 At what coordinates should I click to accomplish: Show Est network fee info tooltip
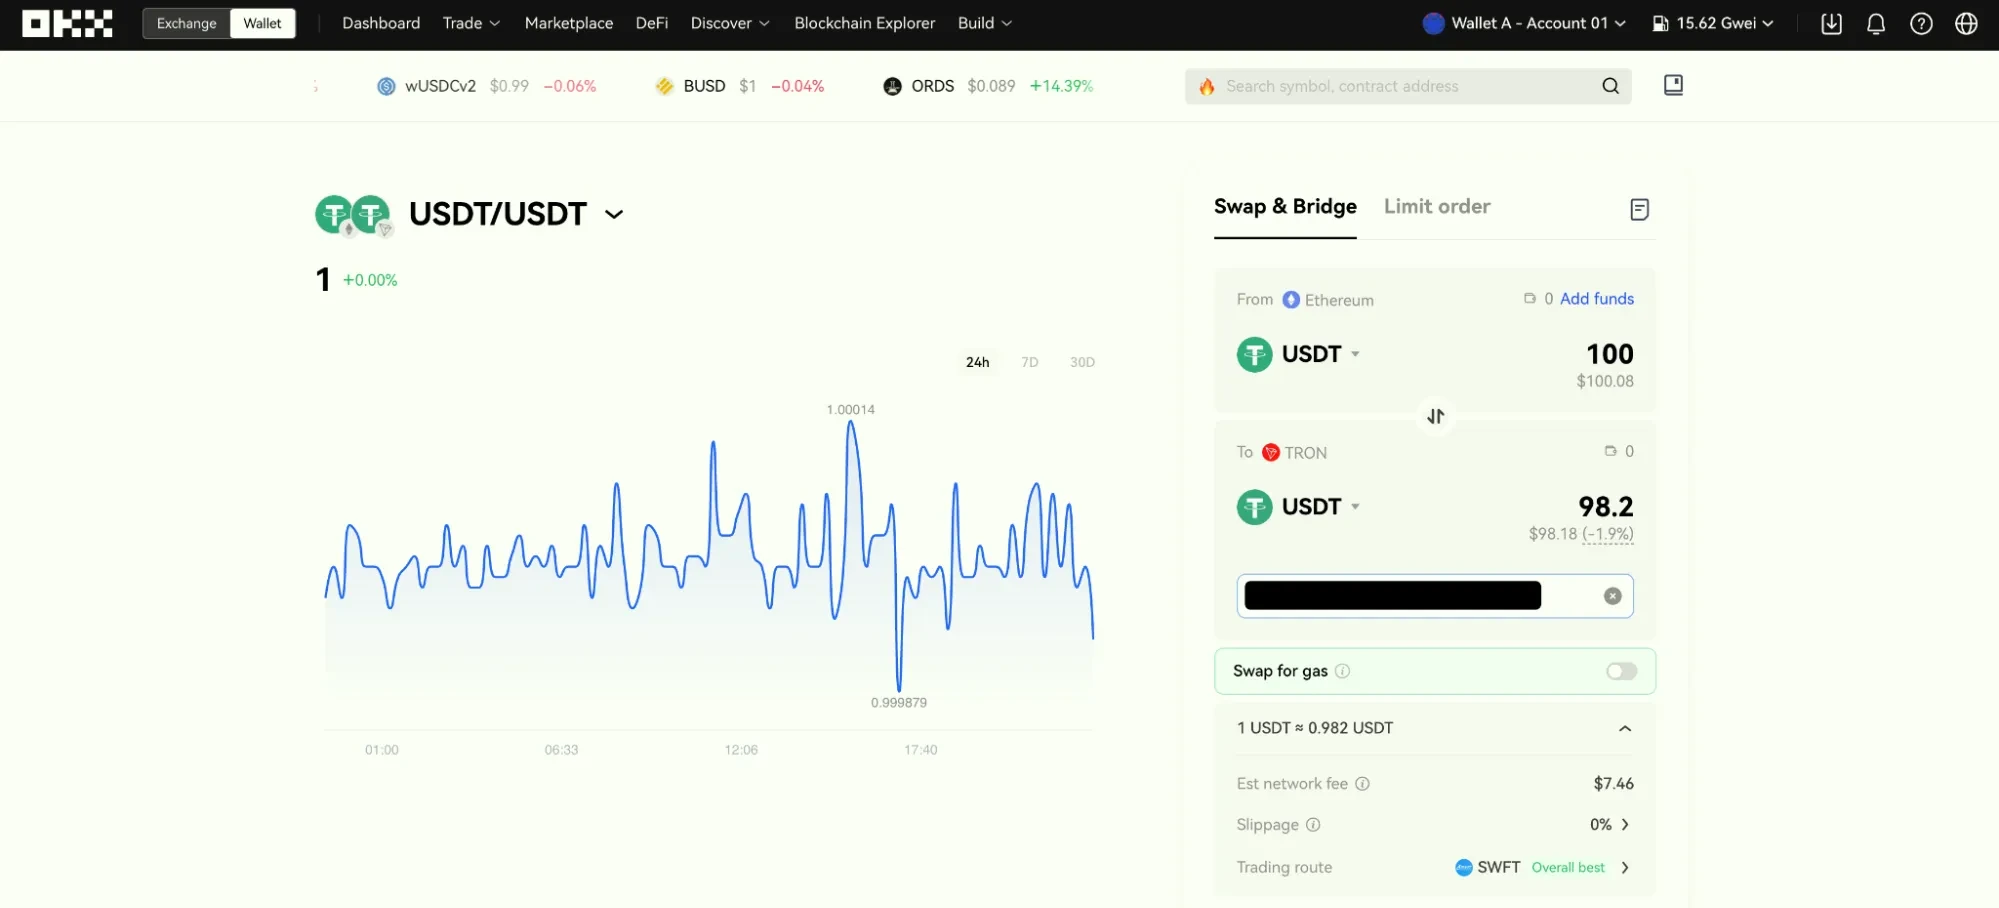tap(1362, 784)
